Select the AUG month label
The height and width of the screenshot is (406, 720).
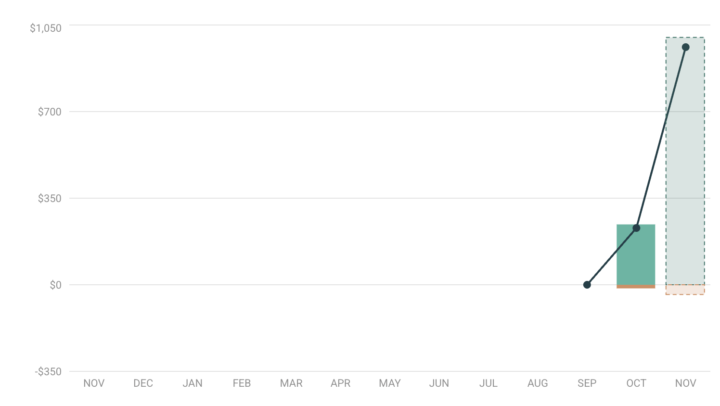537,384
